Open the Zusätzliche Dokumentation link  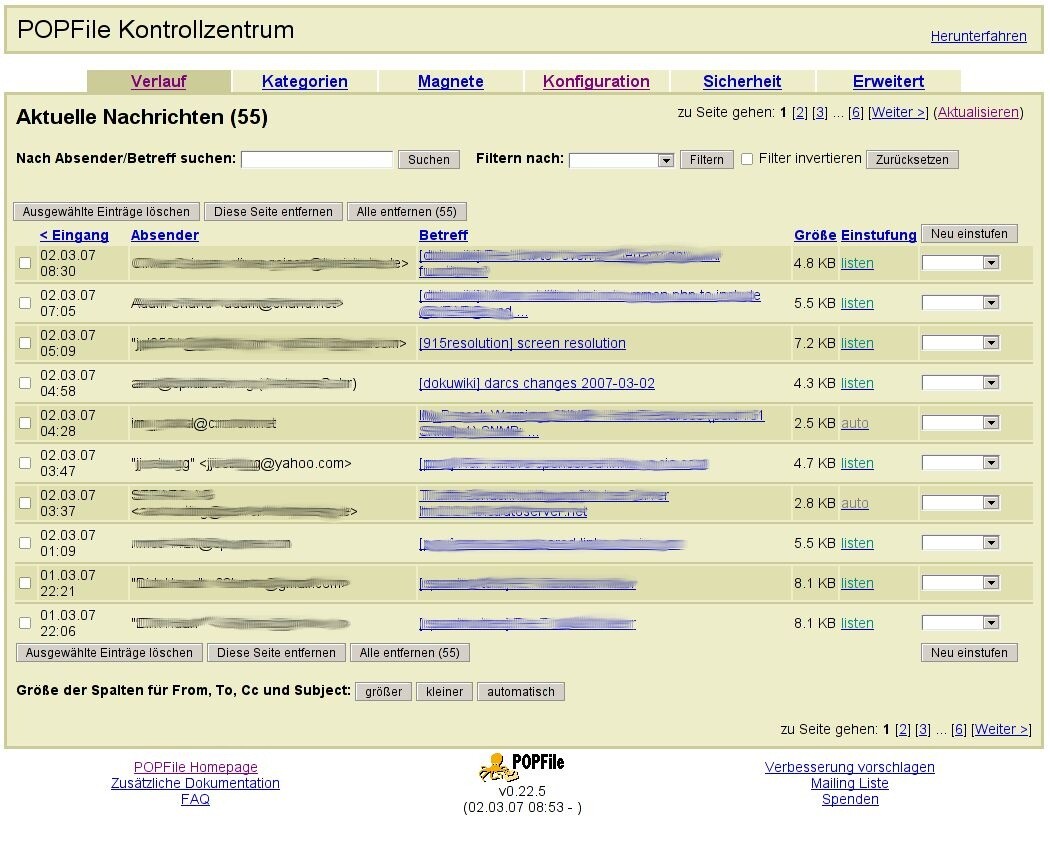coord(195,783)
